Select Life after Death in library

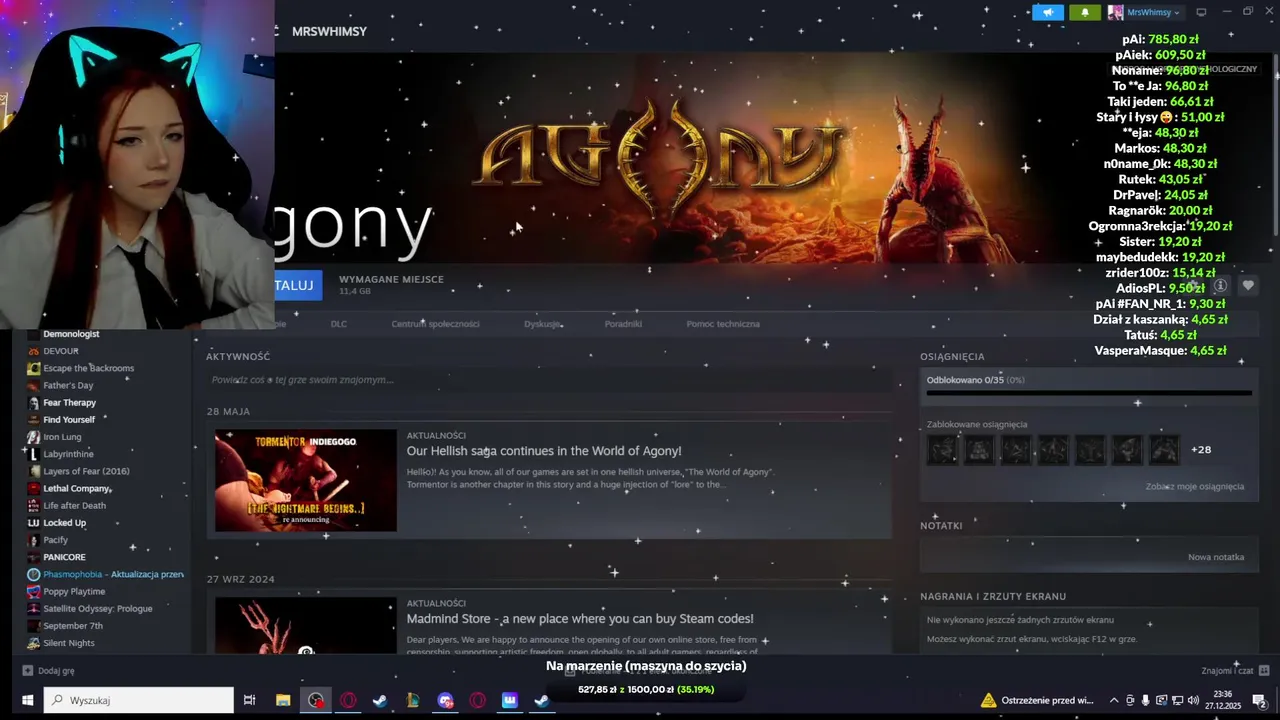click(x=74, y=505)
